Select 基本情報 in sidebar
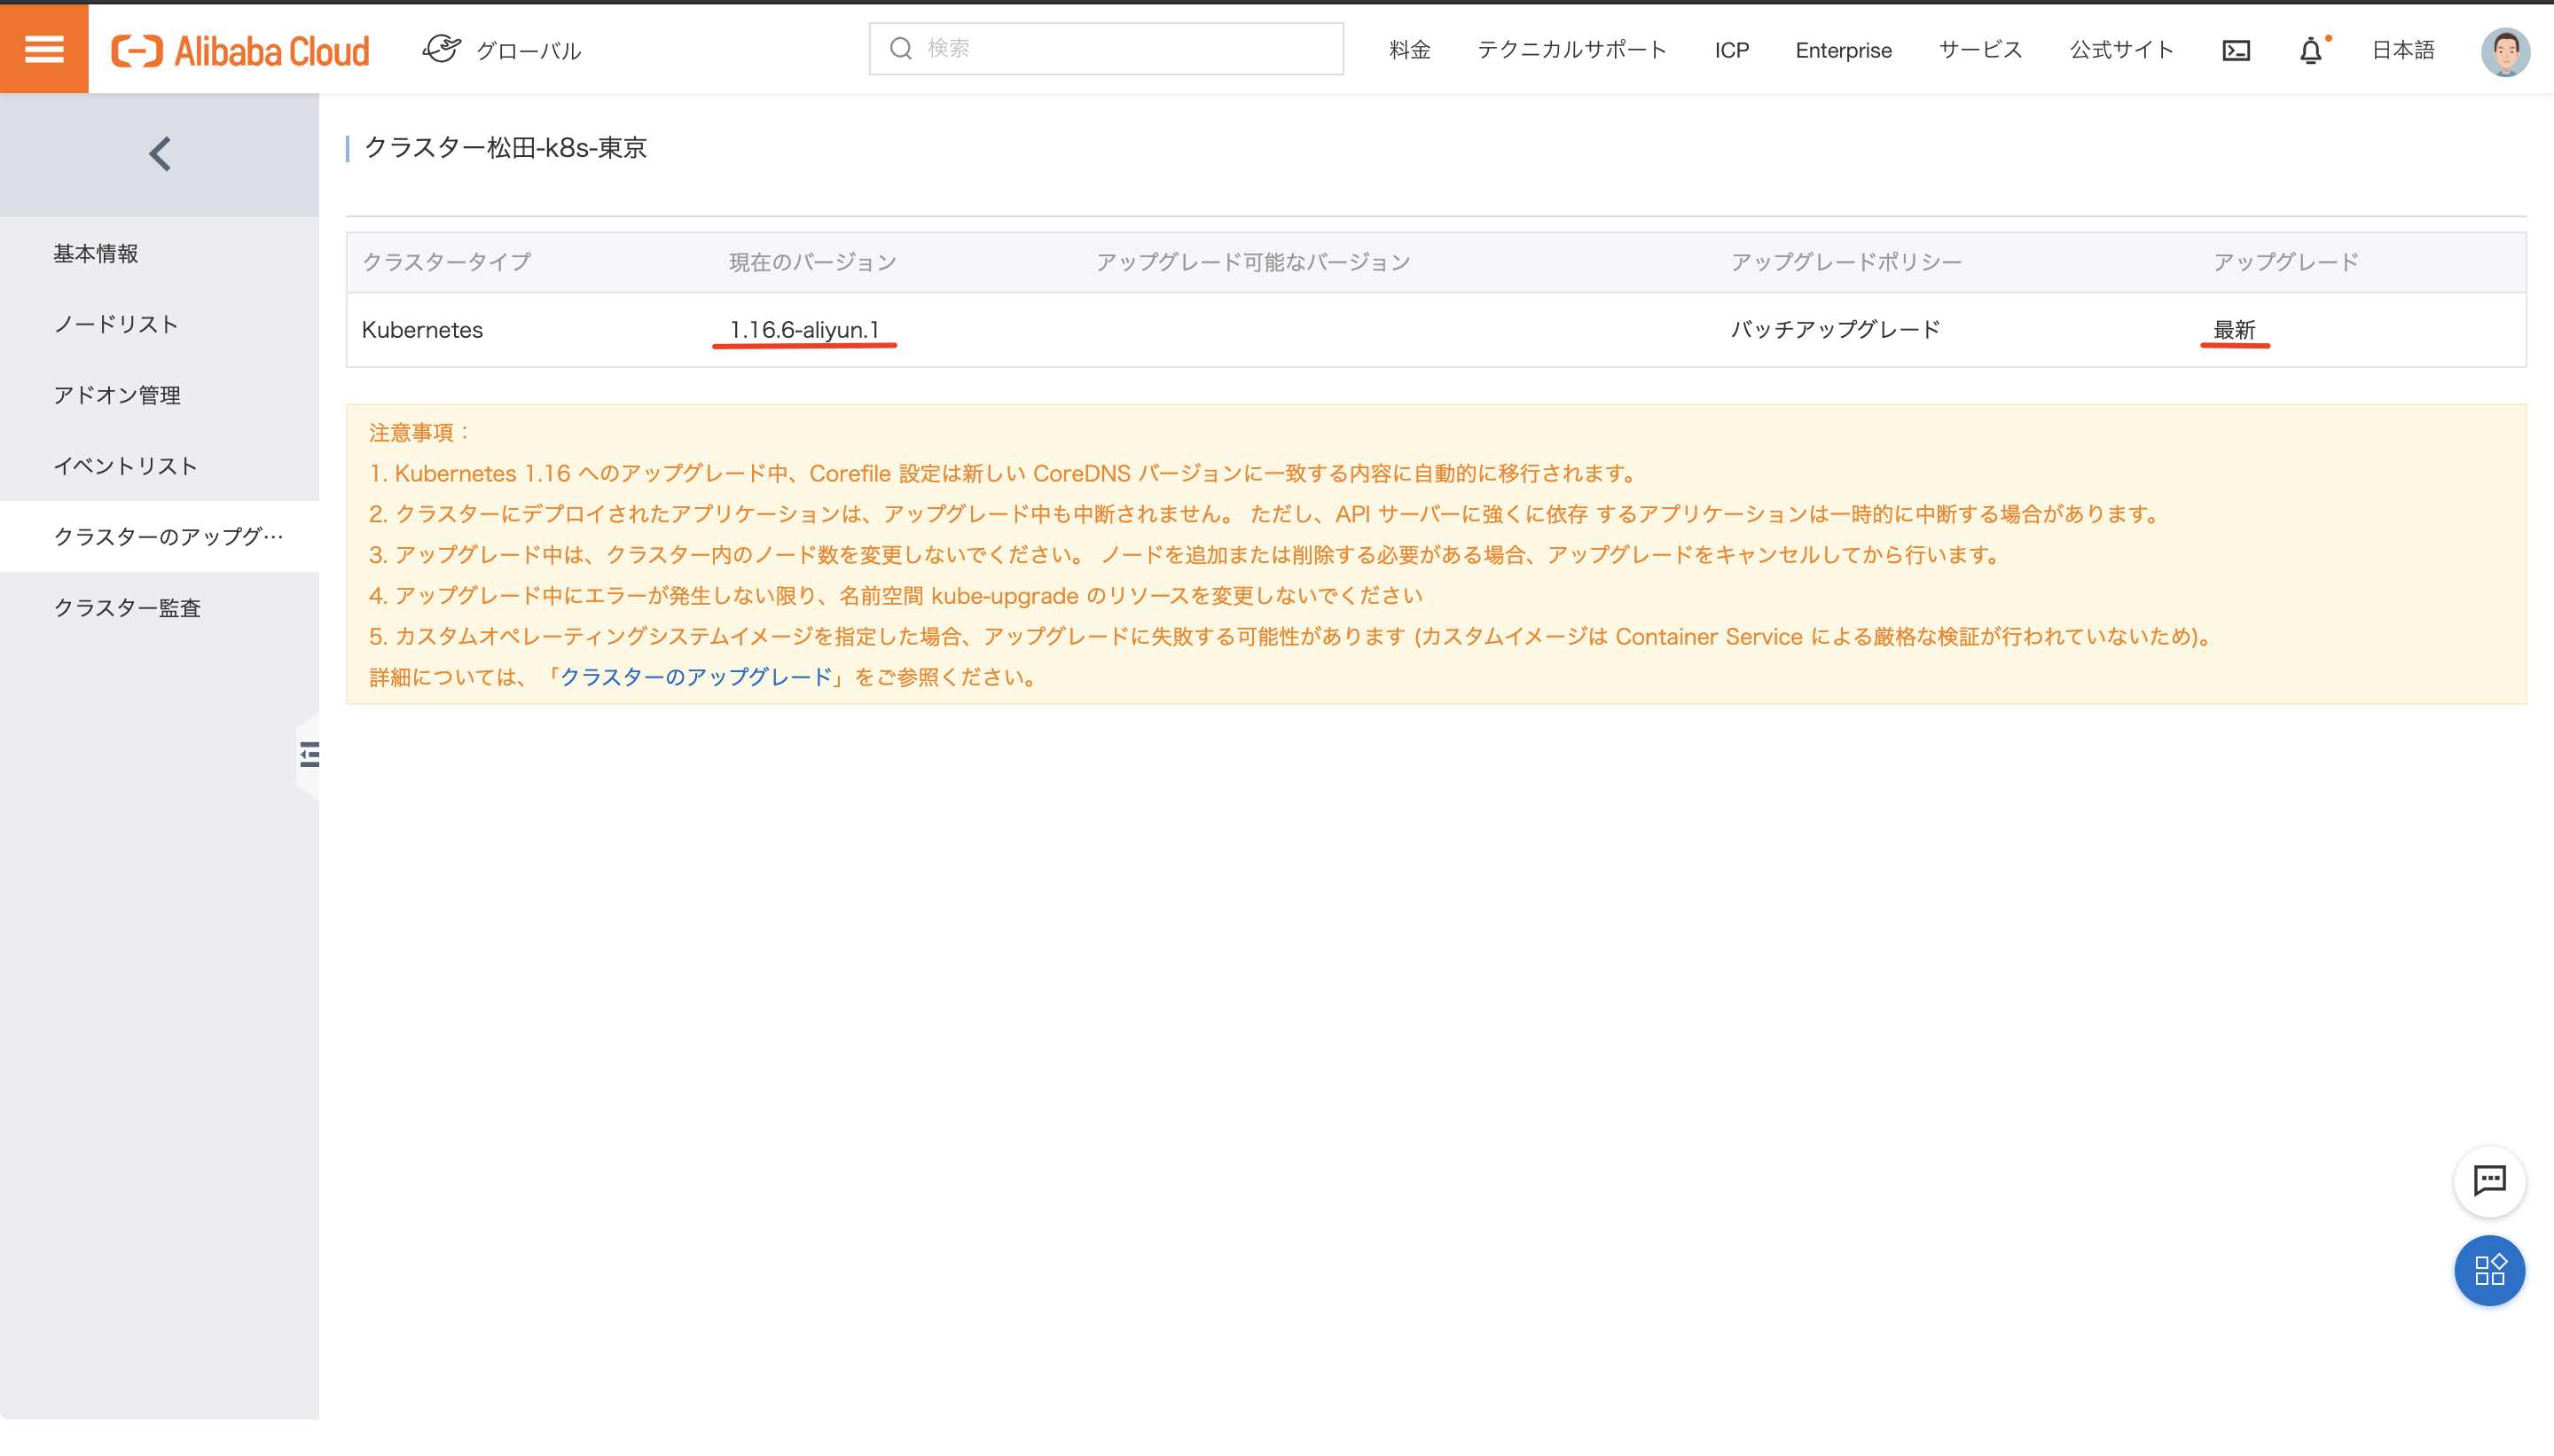This screenshot has height=1456, width=2554. 96,254
